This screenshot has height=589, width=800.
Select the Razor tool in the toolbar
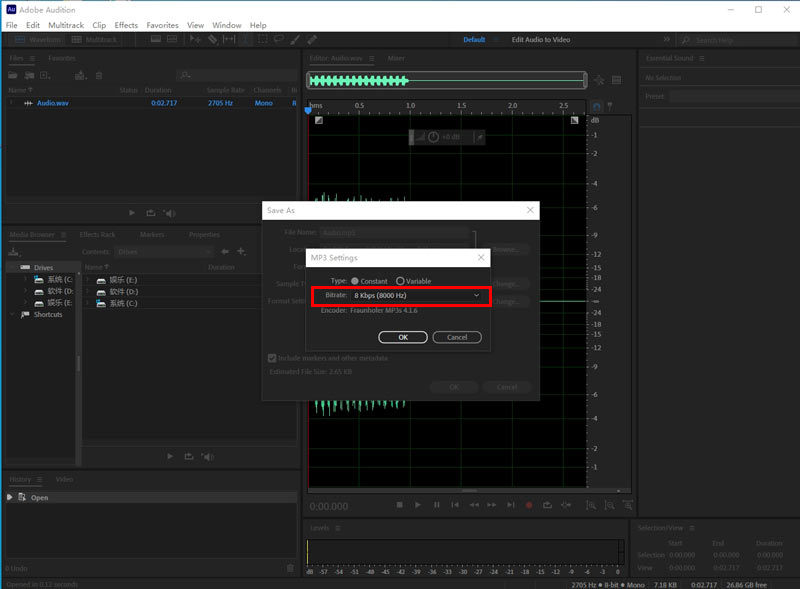212,39
